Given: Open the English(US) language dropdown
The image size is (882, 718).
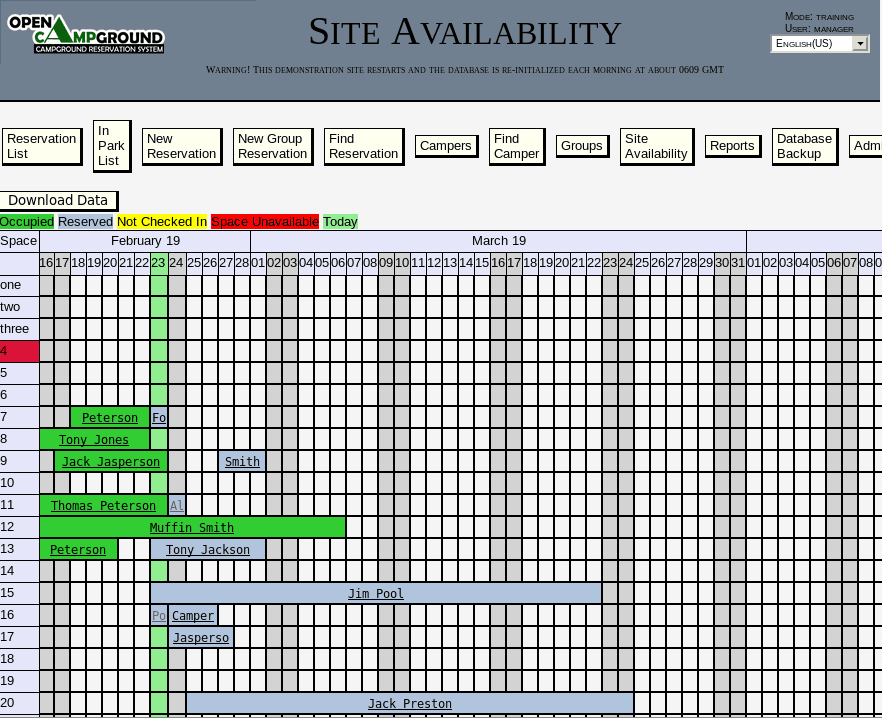Looking at the screenshot, I should [x=820, y=43].
